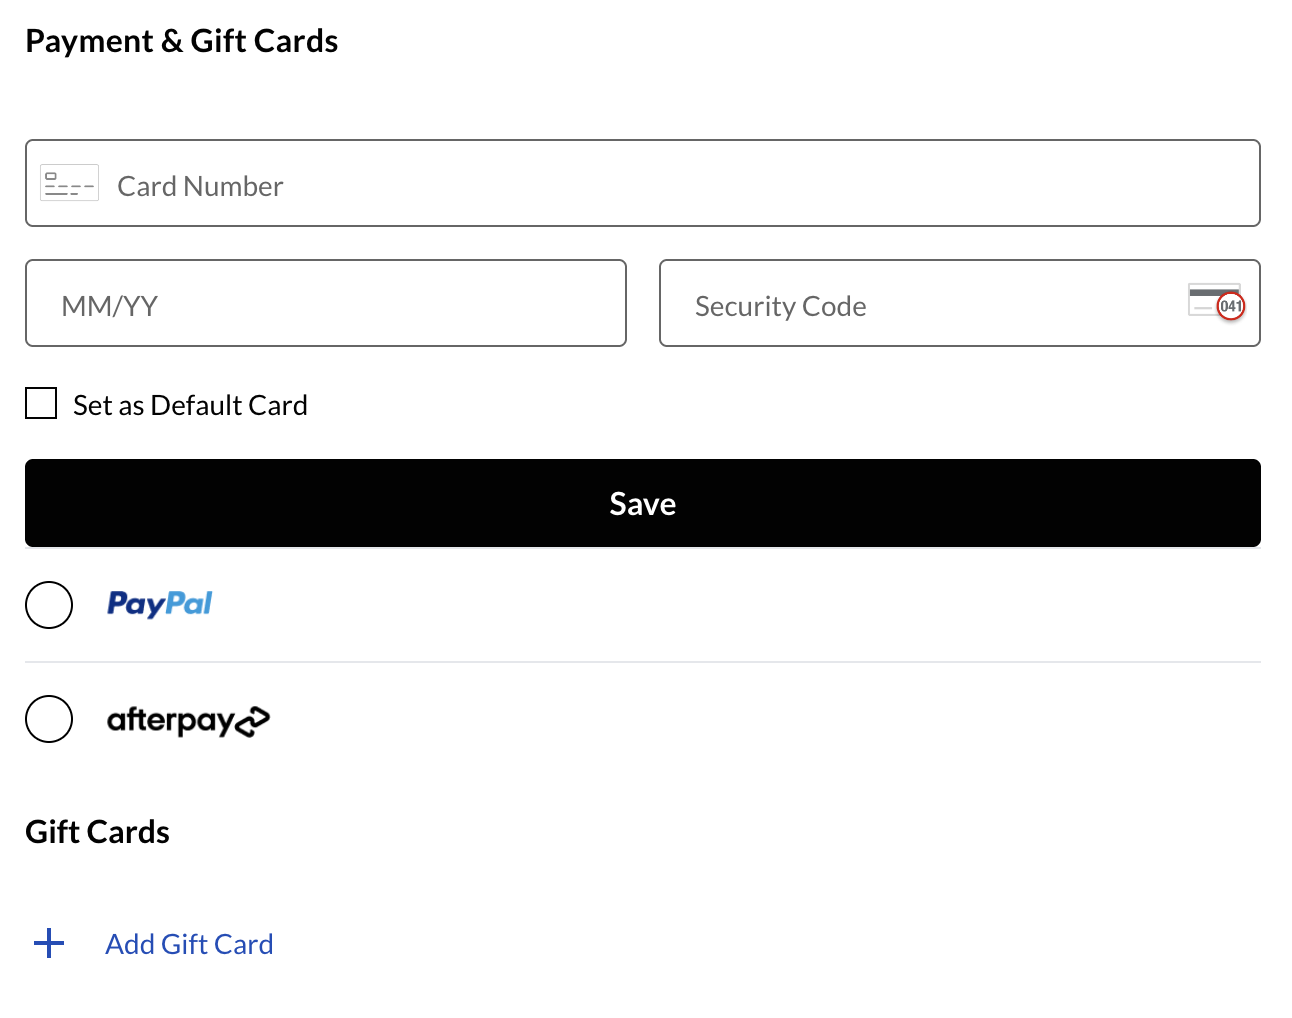Image resolution: width=1292 pixels, height=1018 pixels.
Task: Focus the Card Number input field
Action: (x=700, y=184)
